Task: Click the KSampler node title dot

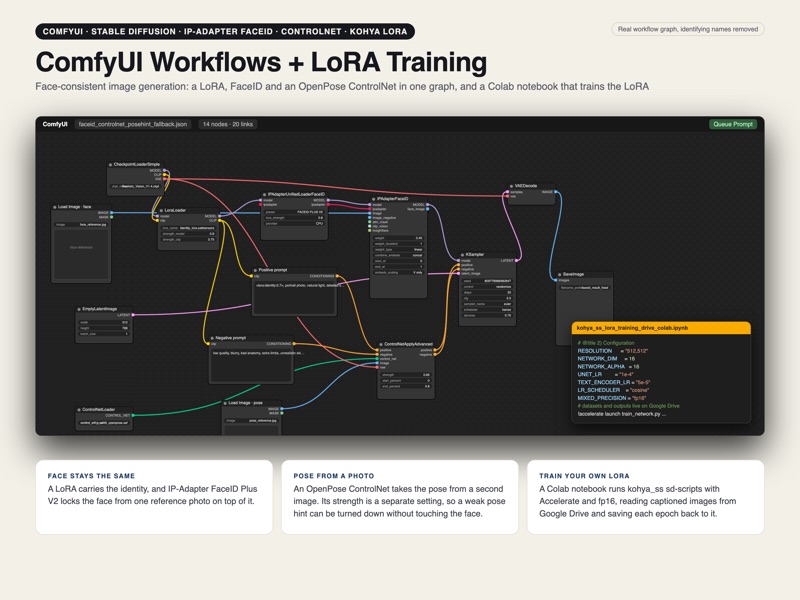Action: pos(462,255)
